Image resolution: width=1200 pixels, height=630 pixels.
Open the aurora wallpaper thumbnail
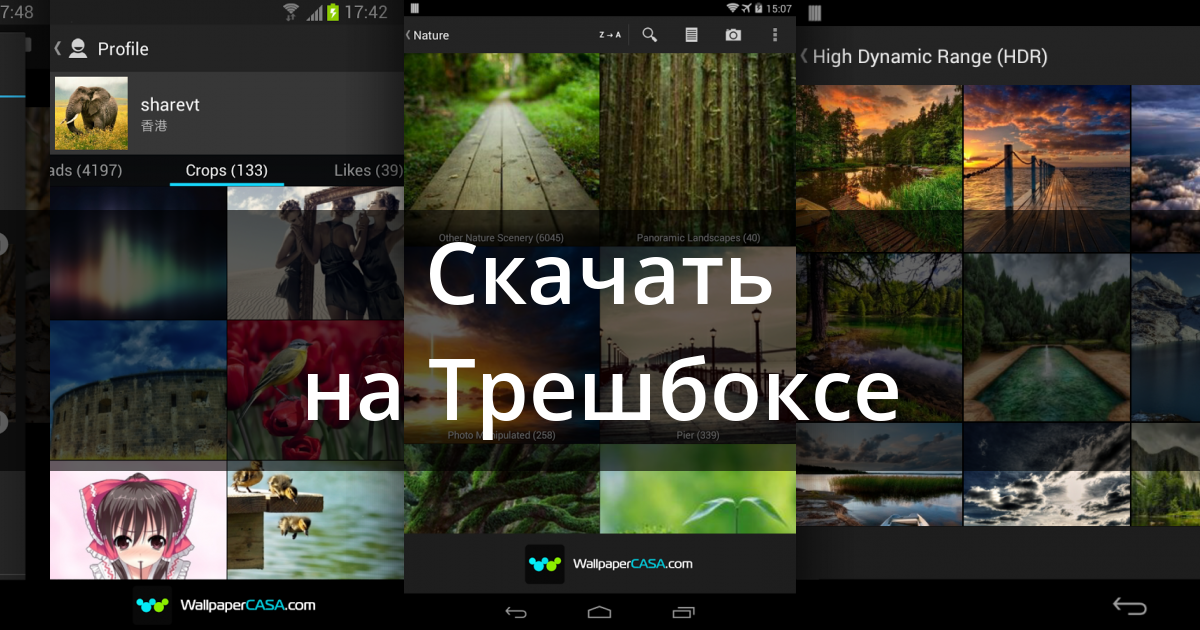coord(138,253)
